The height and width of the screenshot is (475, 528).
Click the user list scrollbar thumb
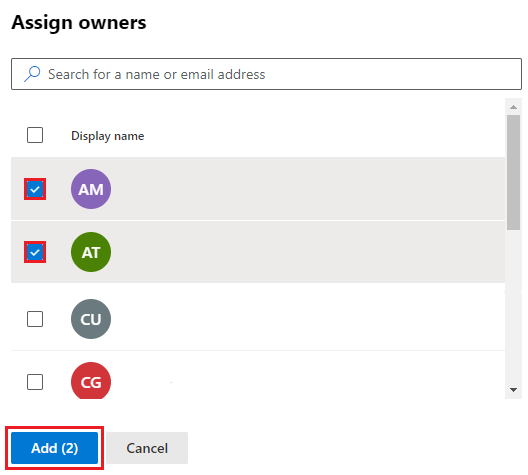513,172
